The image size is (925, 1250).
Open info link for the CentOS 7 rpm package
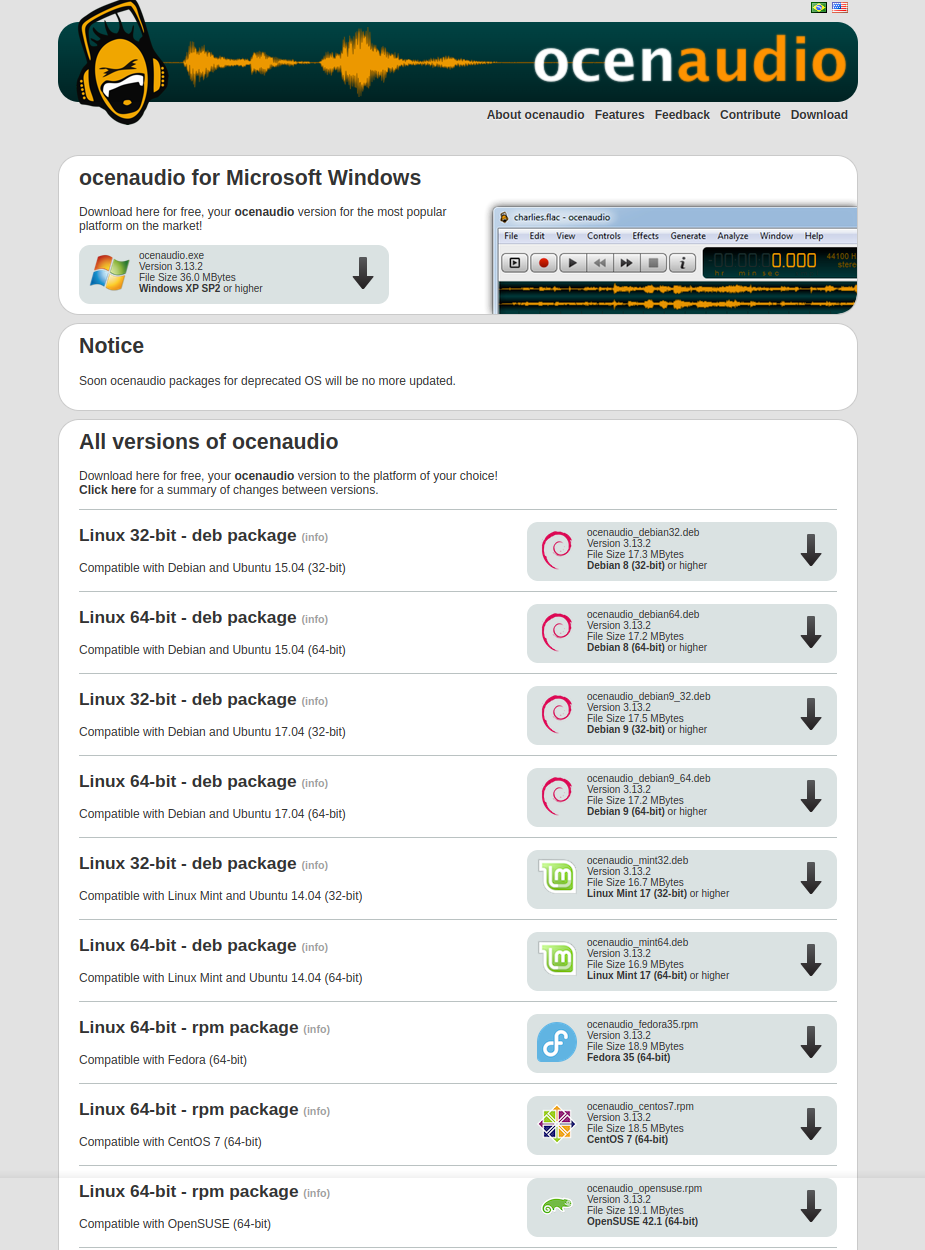coord(317,1111)
